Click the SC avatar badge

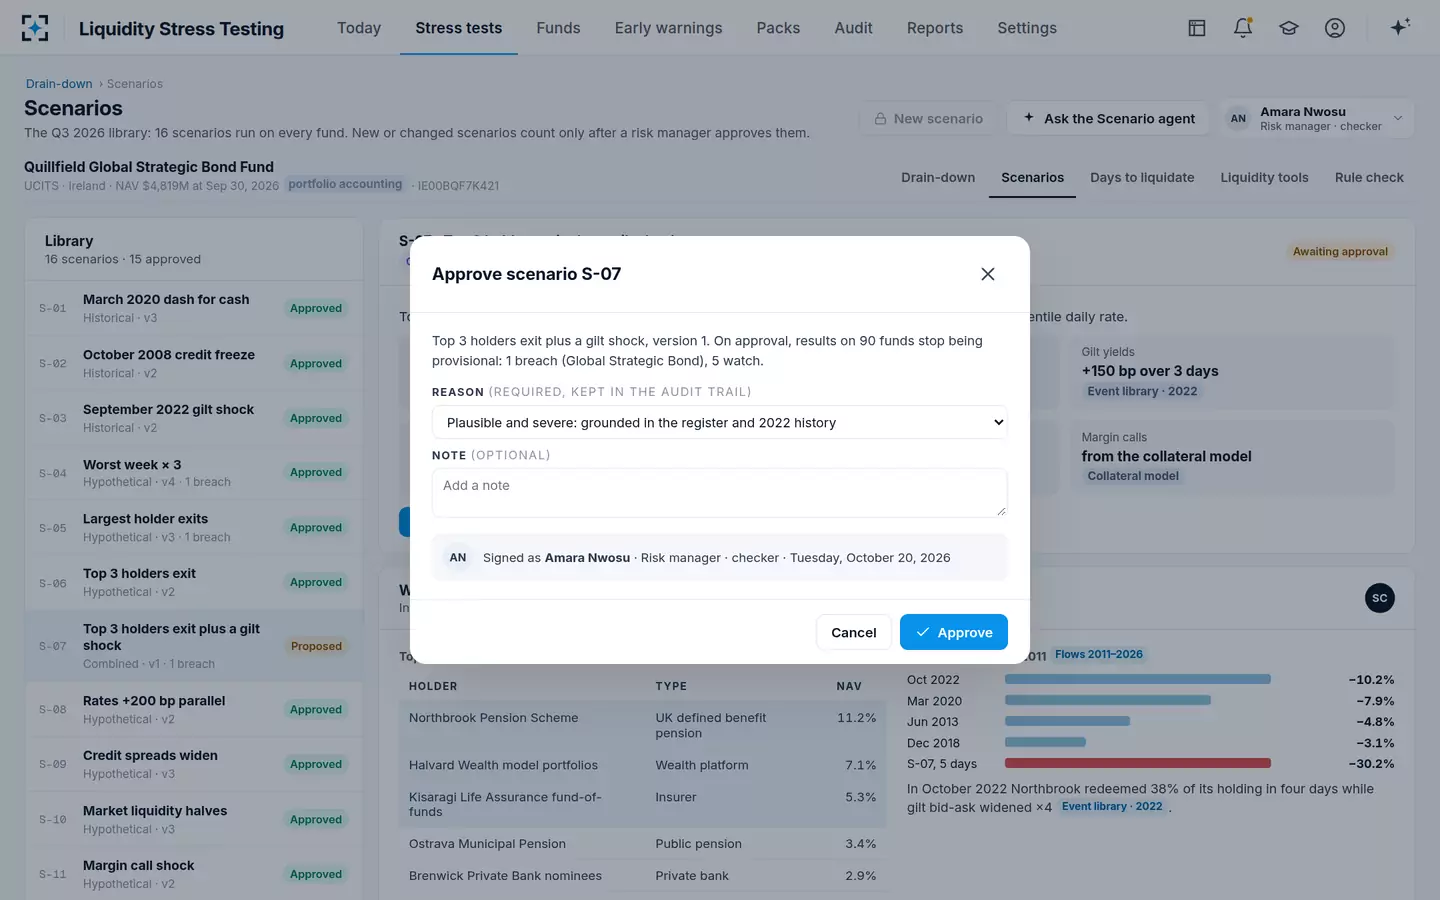click(1380, 598)
